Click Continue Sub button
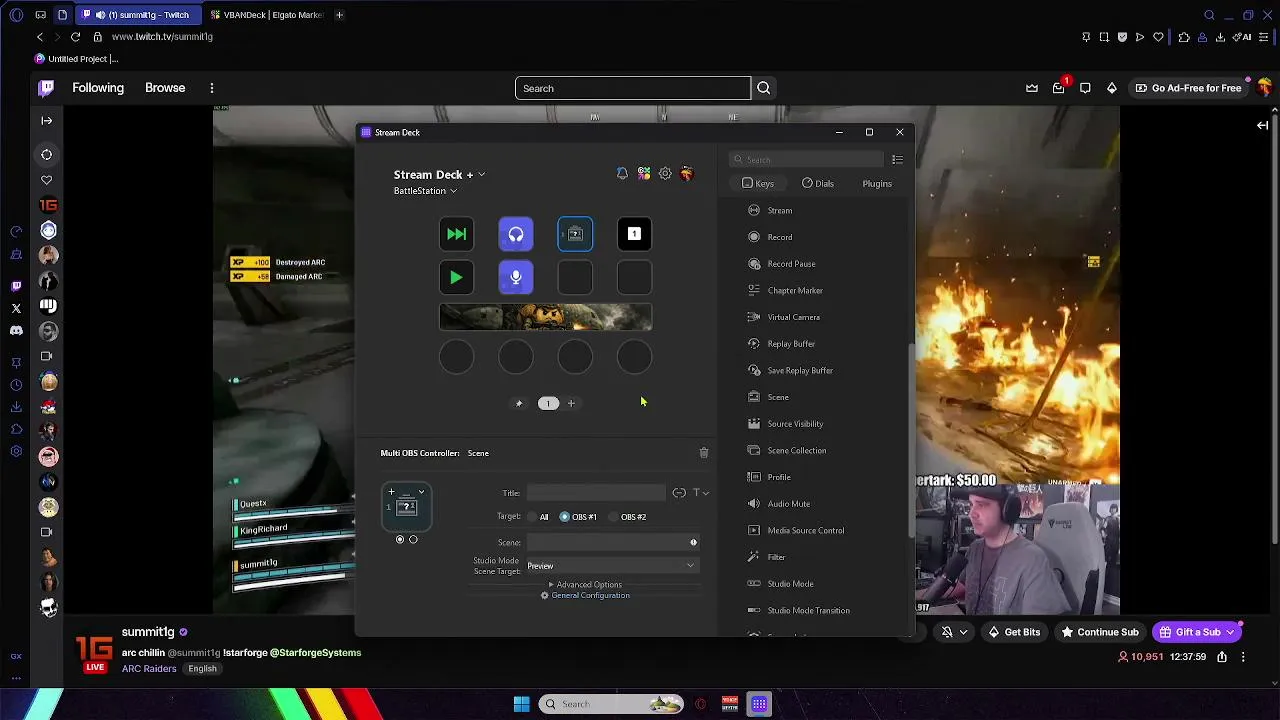1280x720 pixels. [1100, 632]
